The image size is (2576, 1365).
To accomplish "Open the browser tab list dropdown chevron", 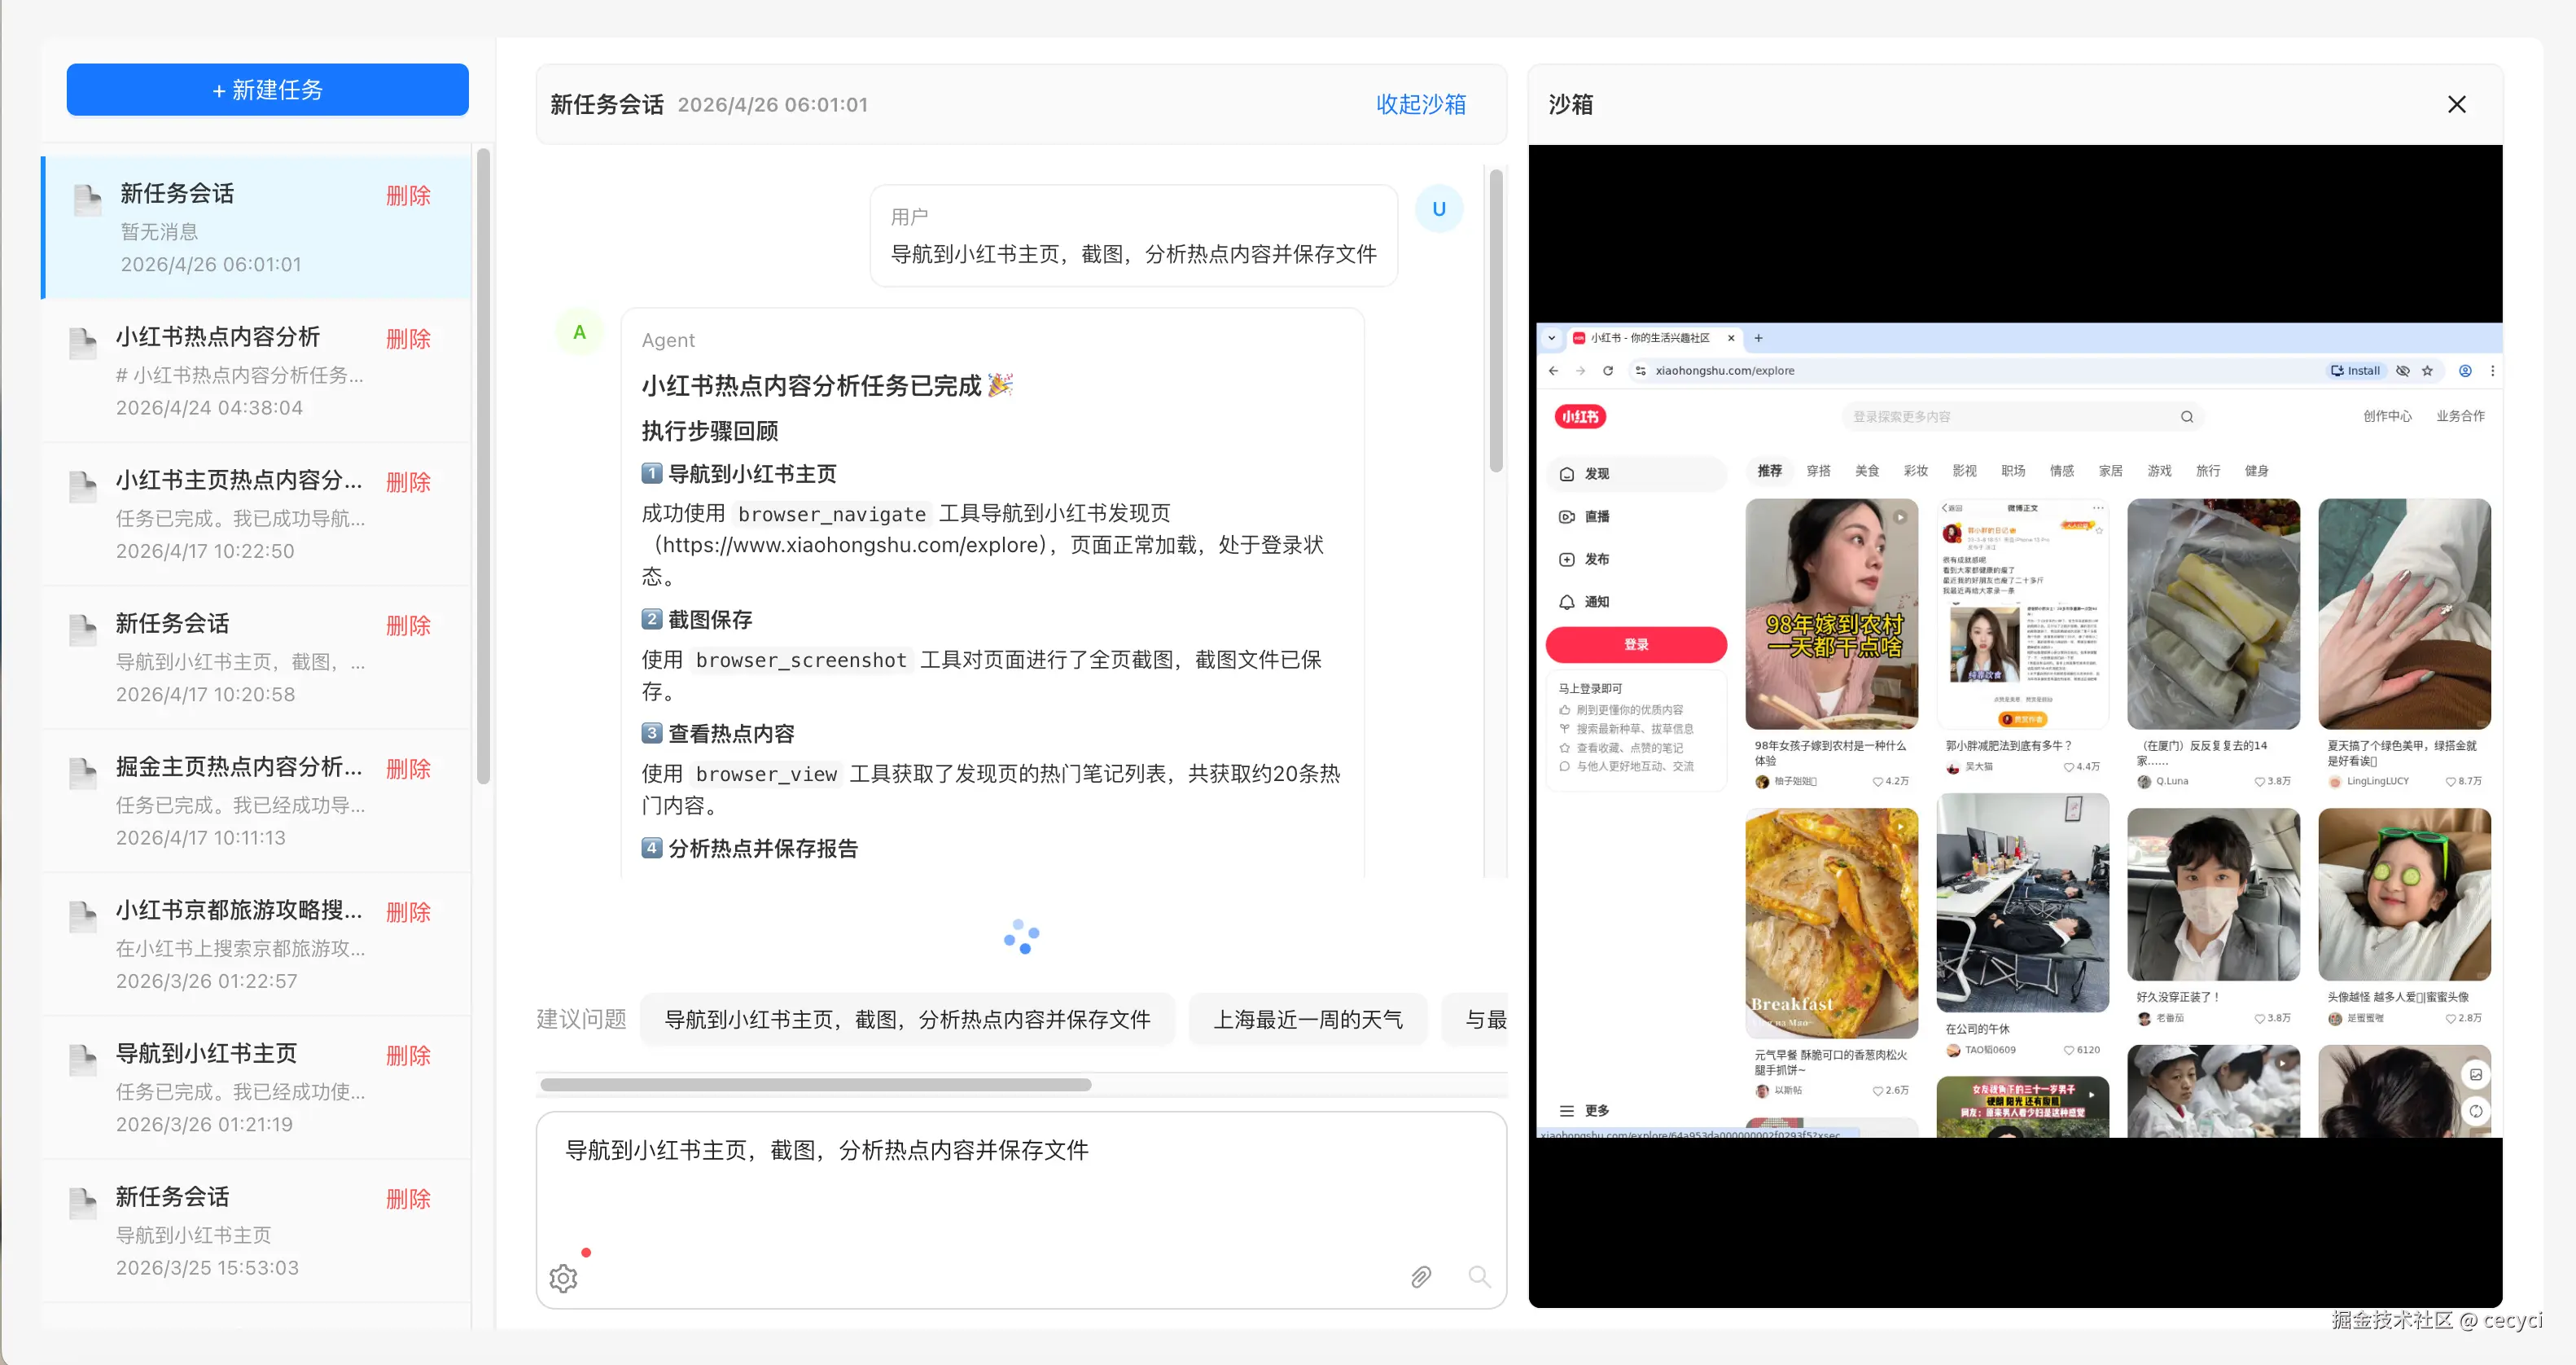I will pos(1551,338).
